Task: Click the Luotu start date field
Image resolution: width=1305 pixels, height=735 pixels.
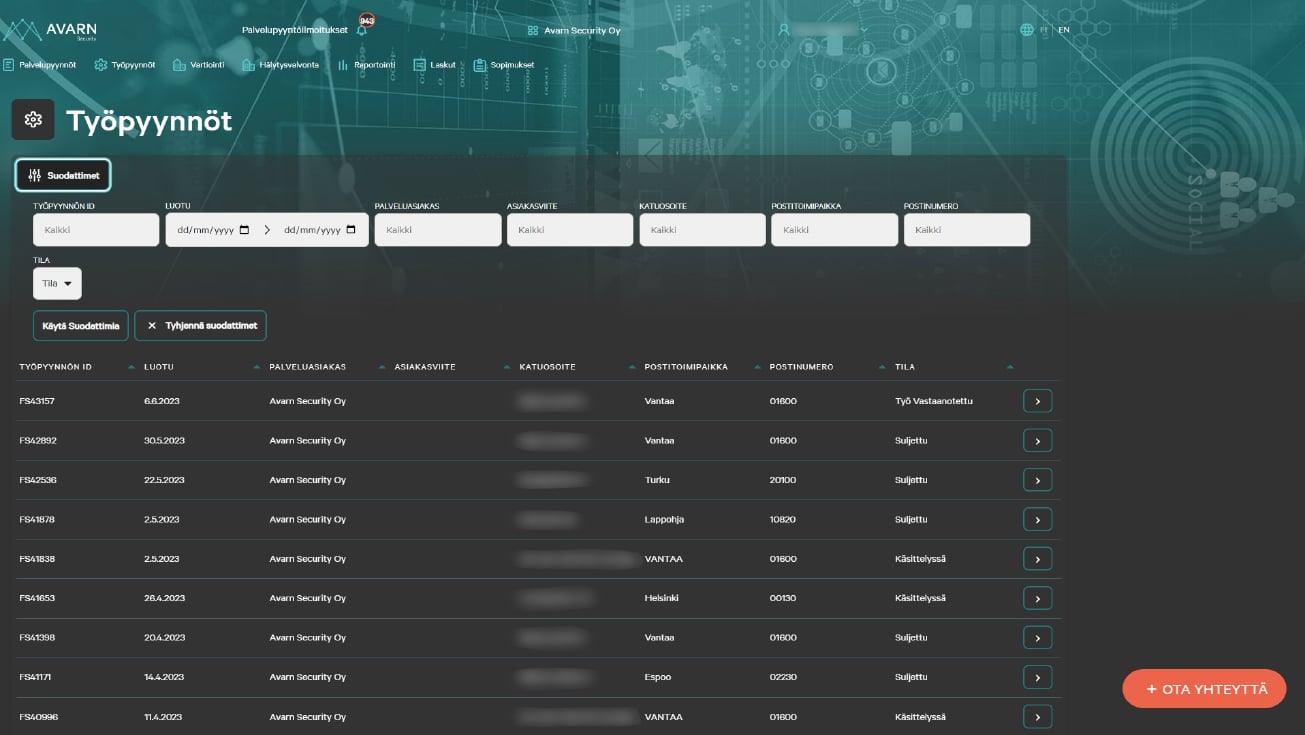Action: [212, 230]
